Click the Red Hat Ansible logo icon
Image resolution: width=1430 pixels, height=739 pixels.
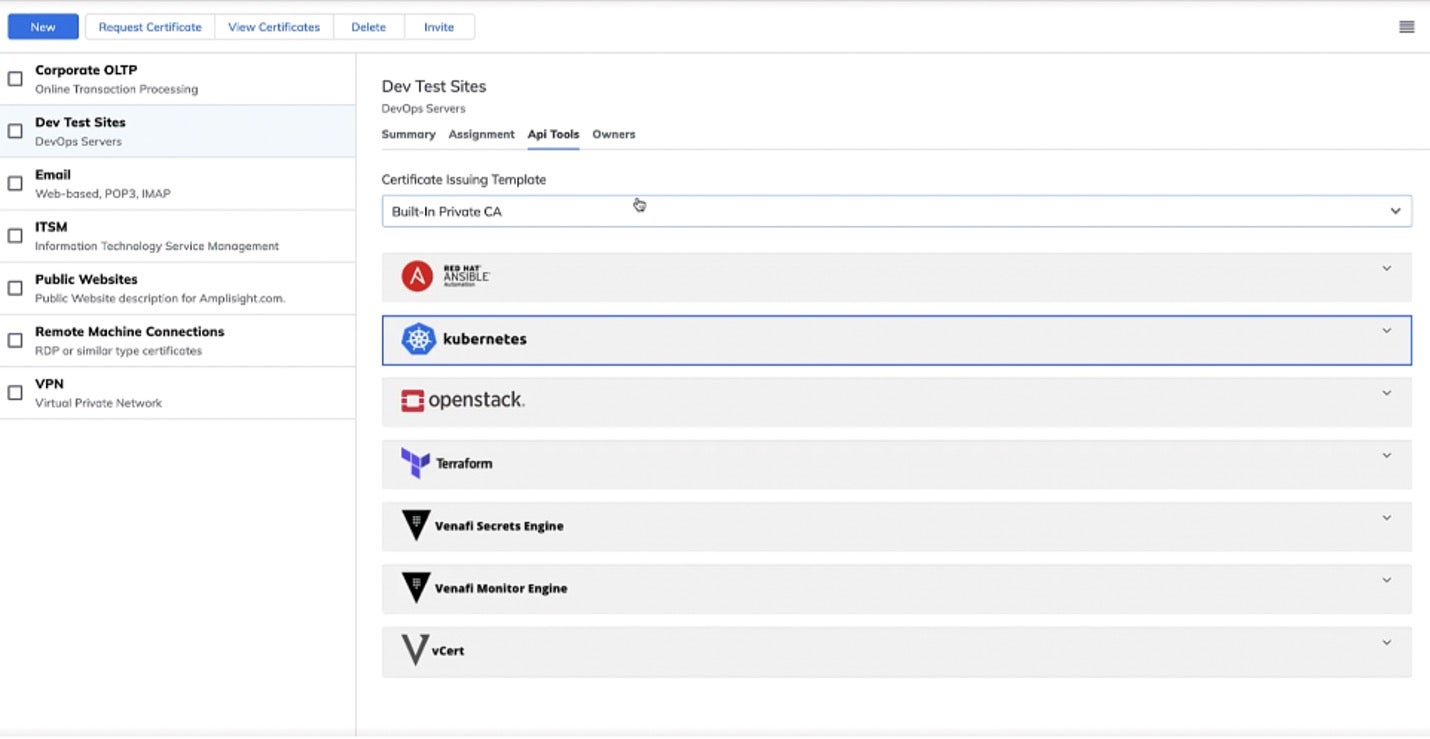[x=417, y=276]
